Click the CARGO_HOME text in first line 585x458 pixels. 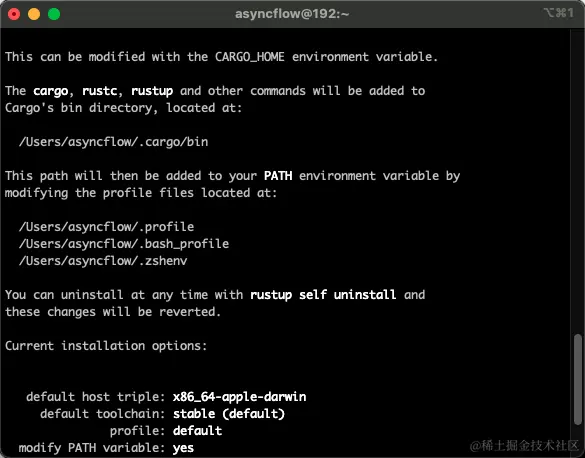[x=250, y=57]
